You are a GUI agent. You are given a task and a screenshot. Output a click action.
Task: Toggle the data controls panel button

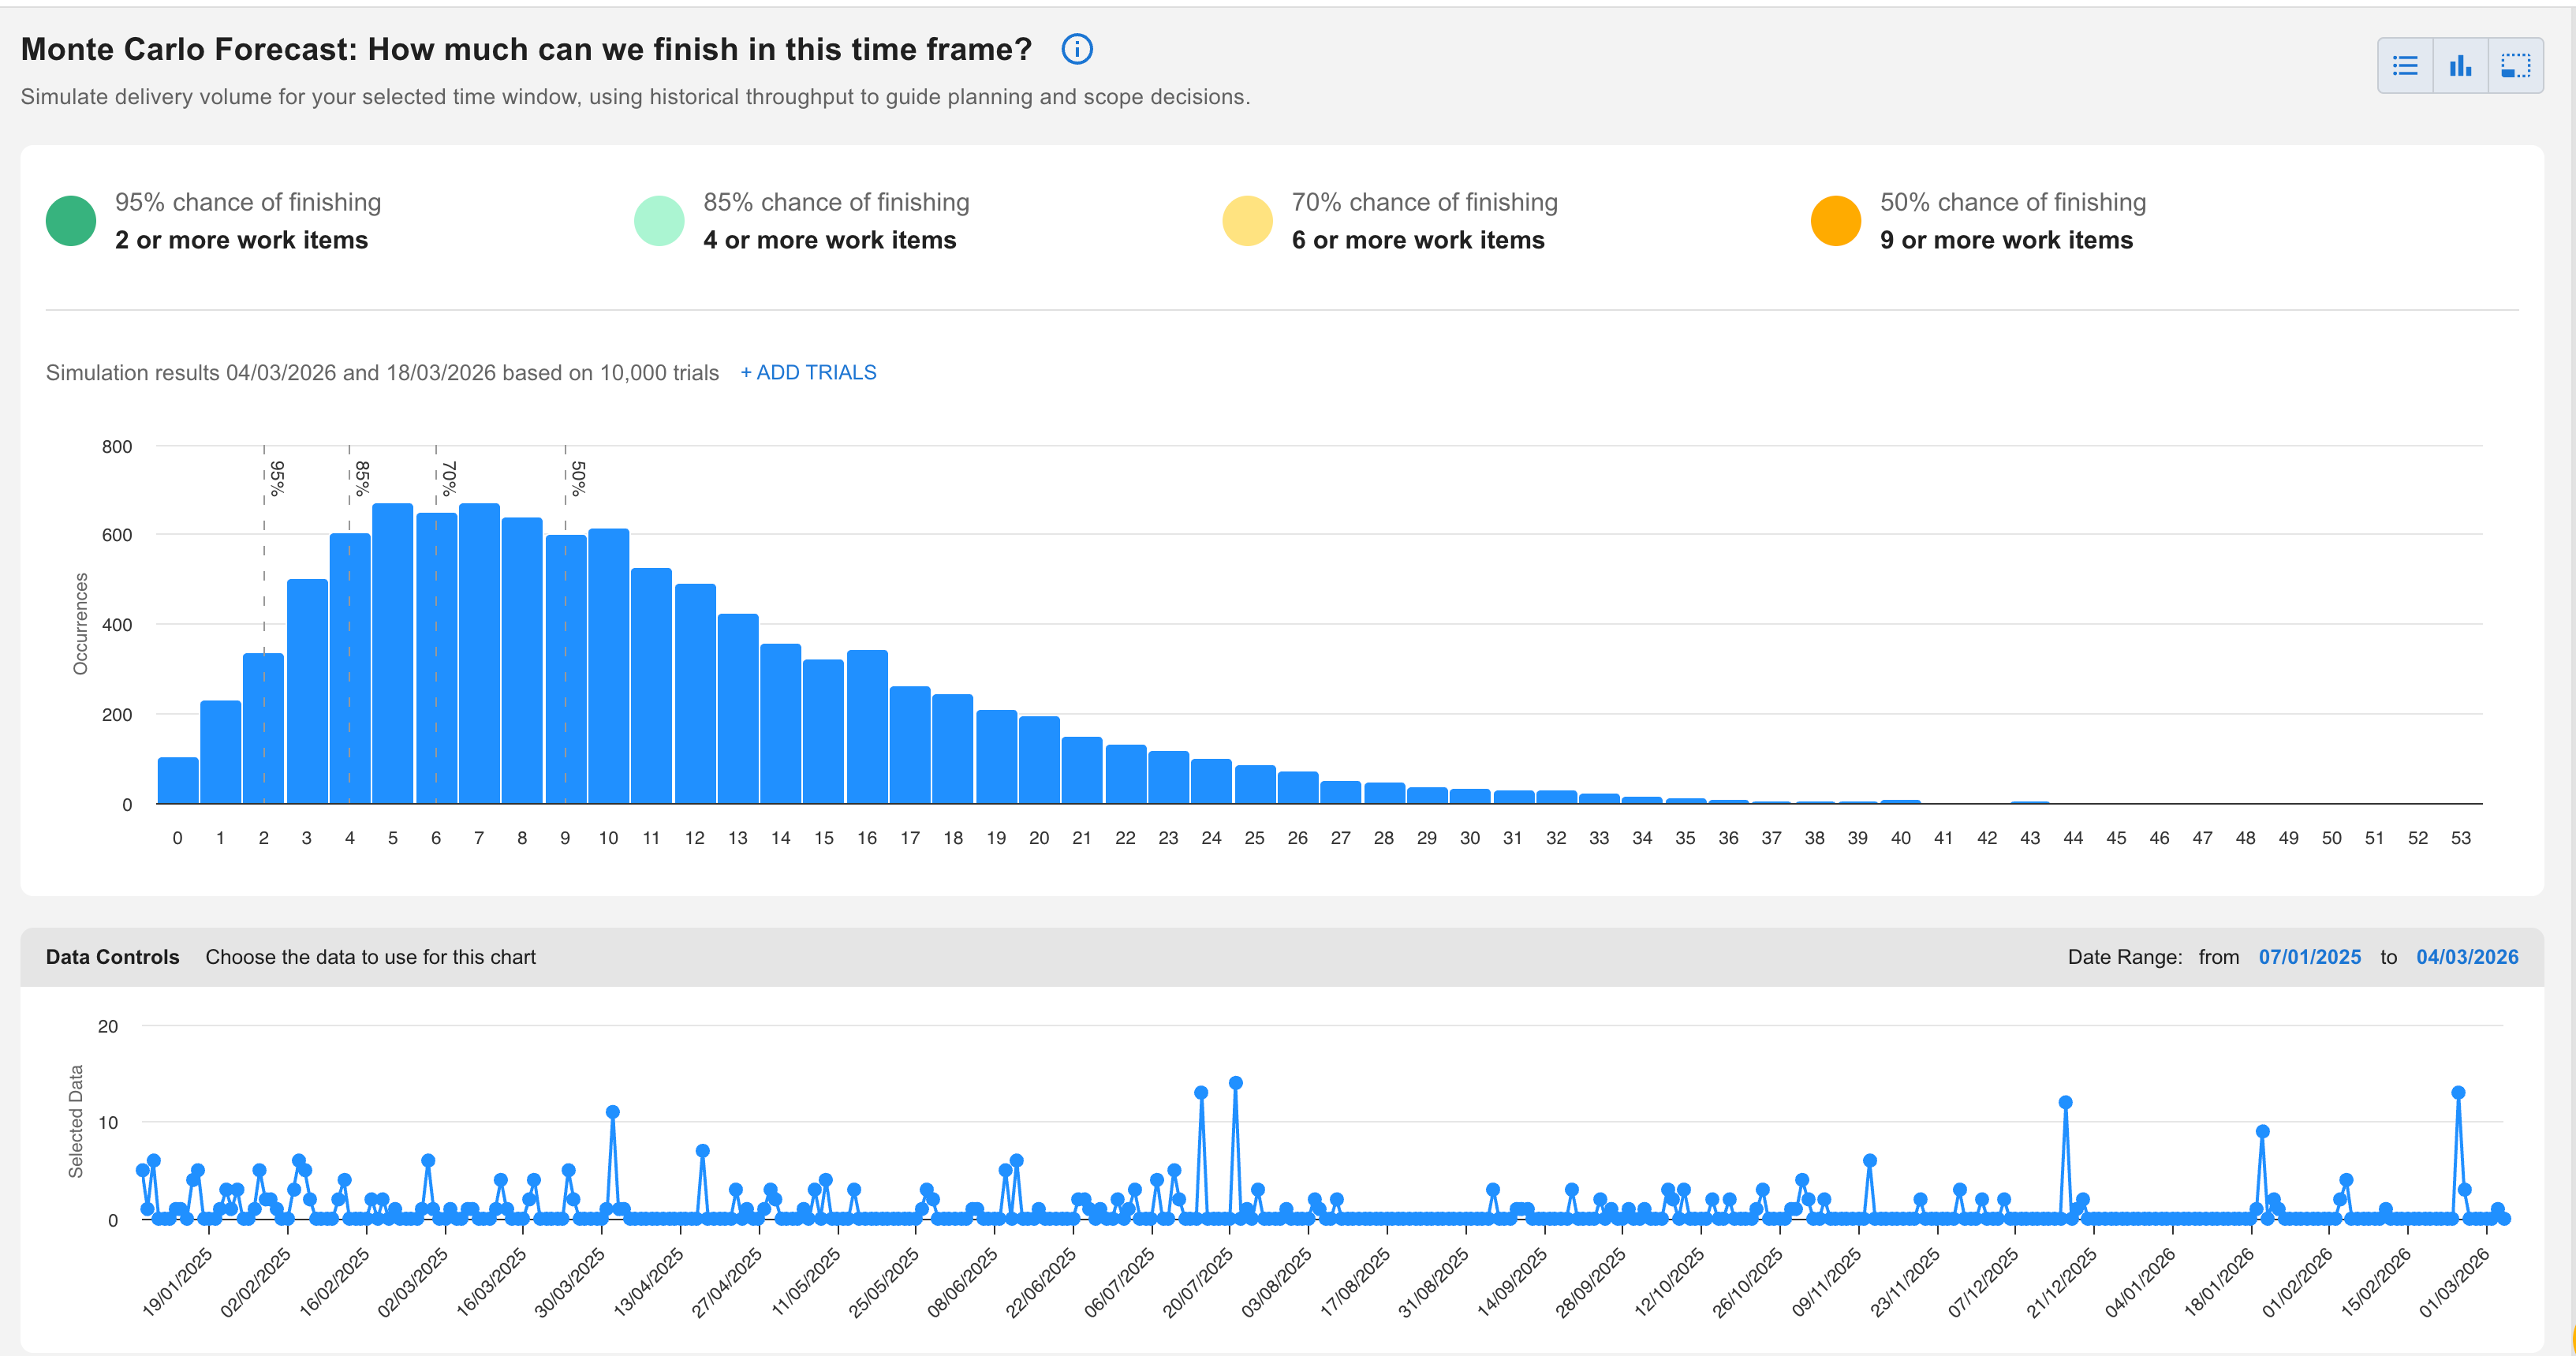2515,66
